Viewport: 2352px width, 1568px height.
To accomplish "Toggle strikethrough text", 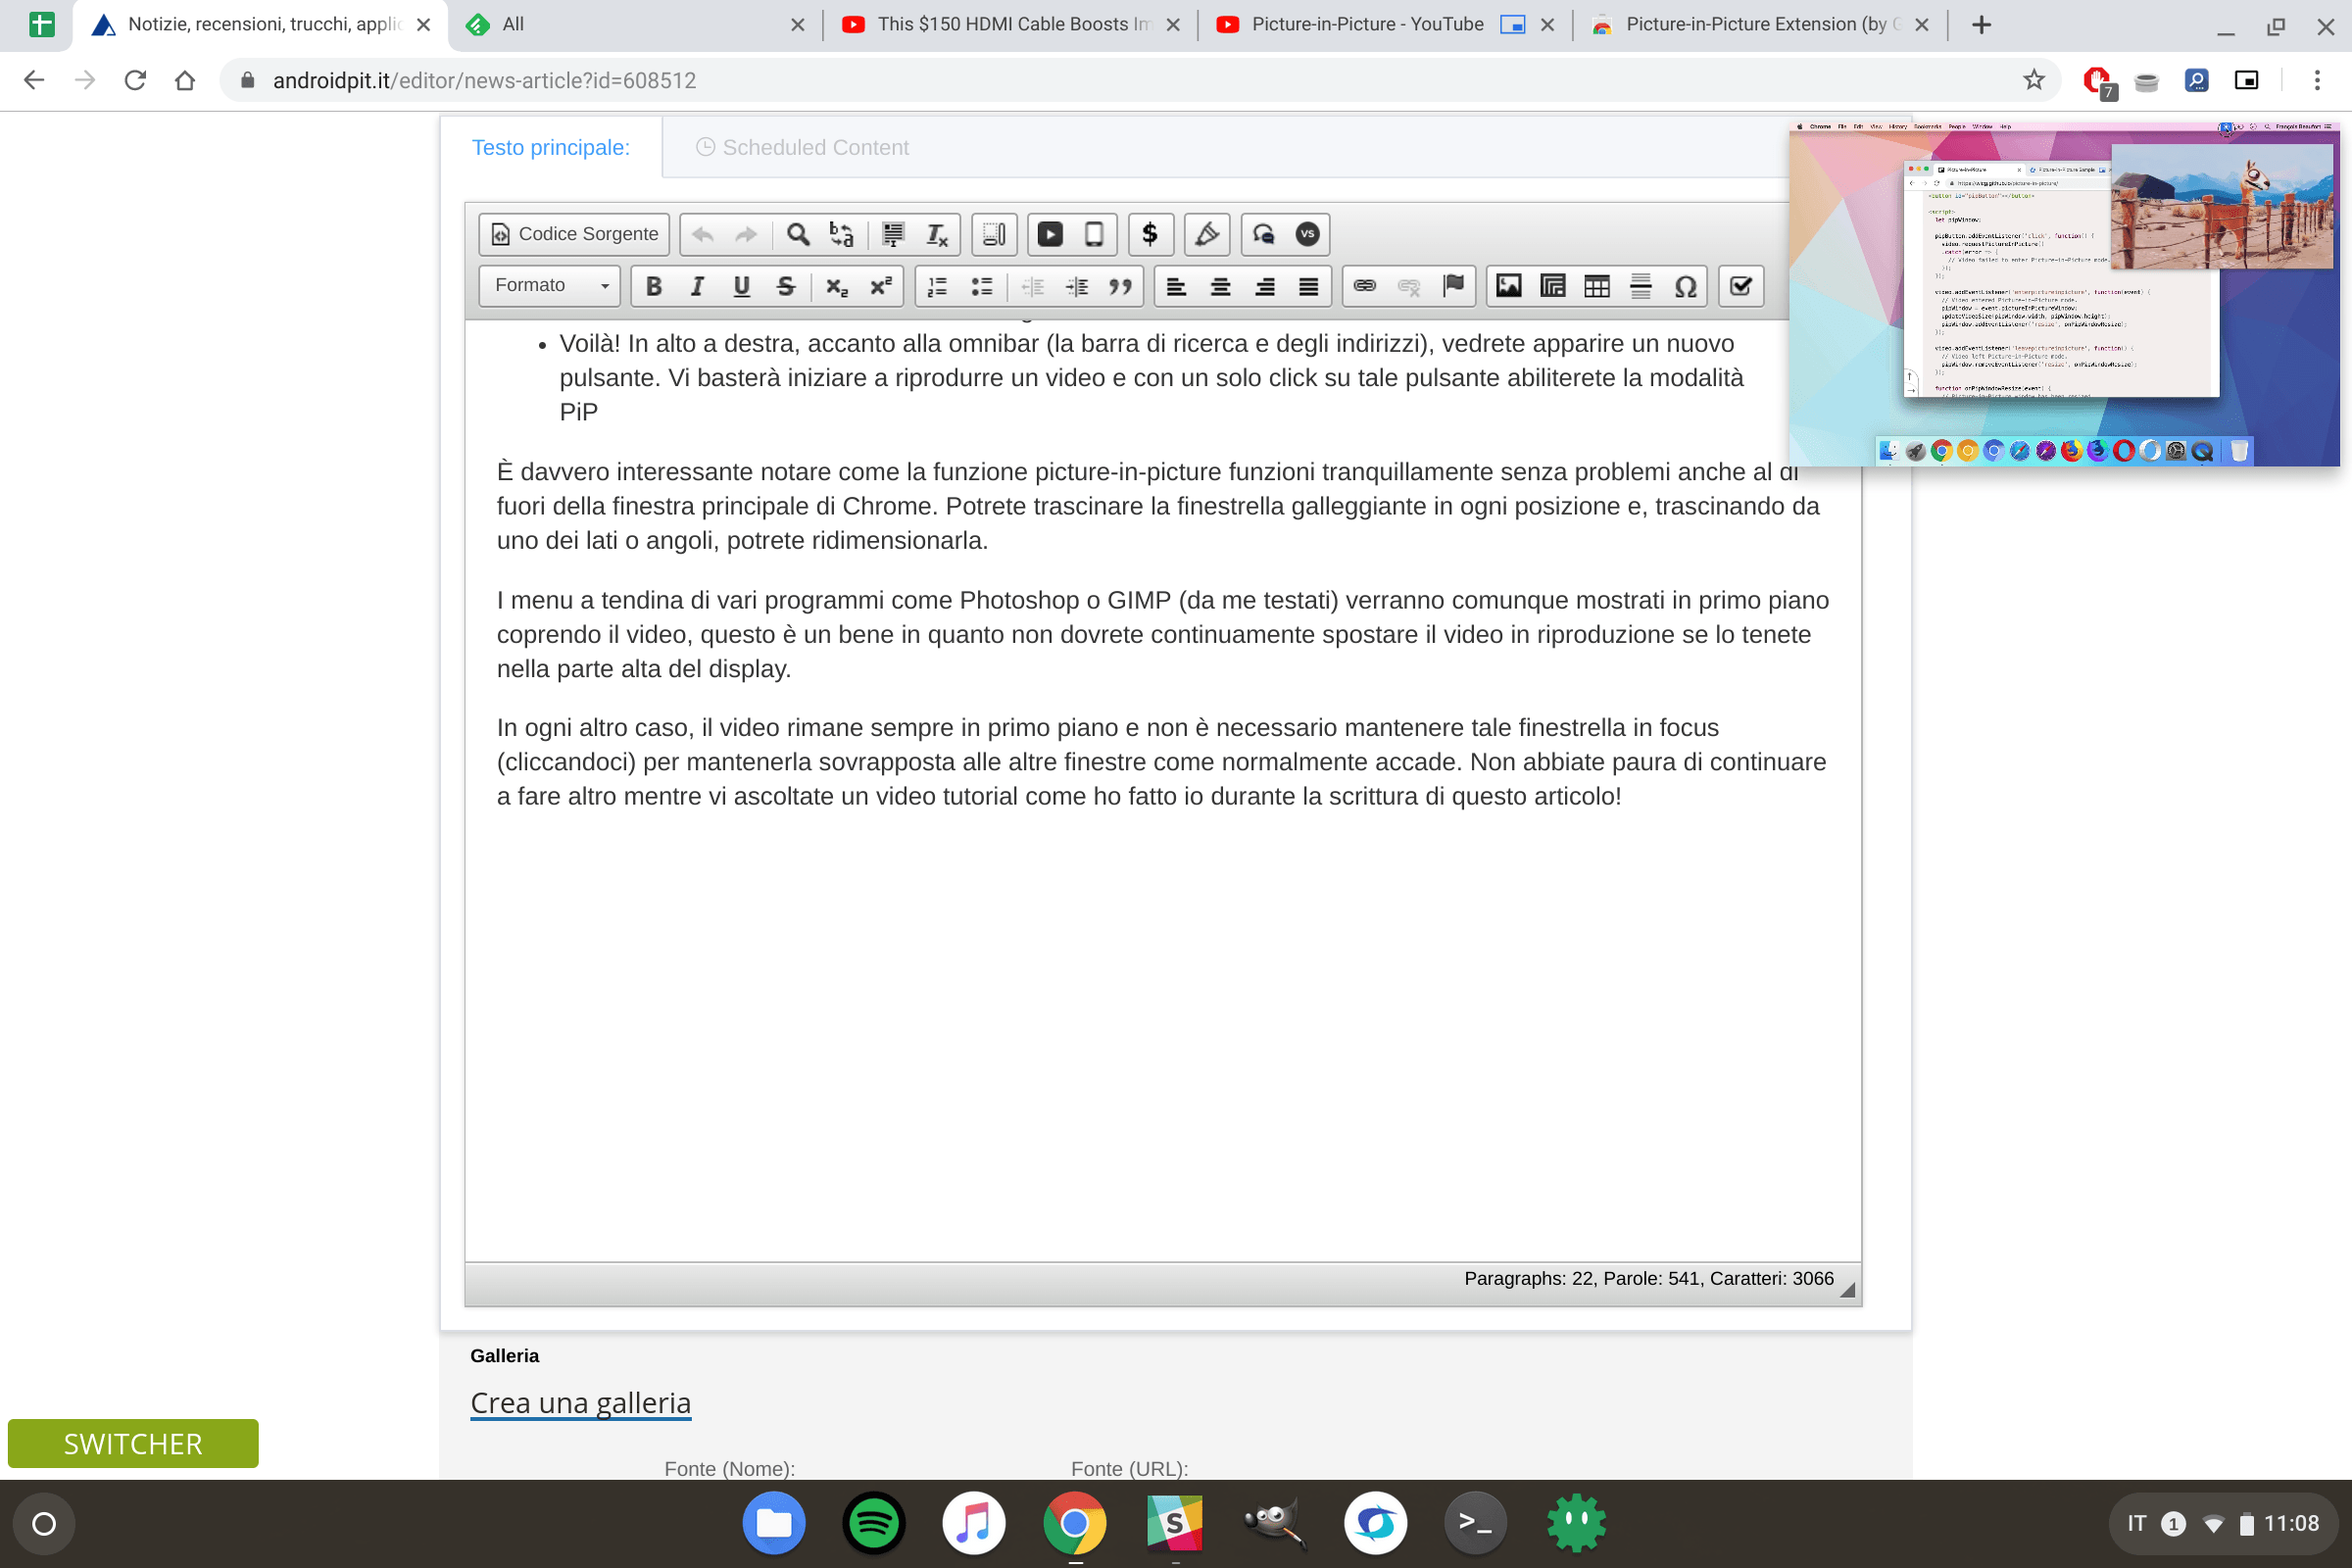I will coord(785,286).
